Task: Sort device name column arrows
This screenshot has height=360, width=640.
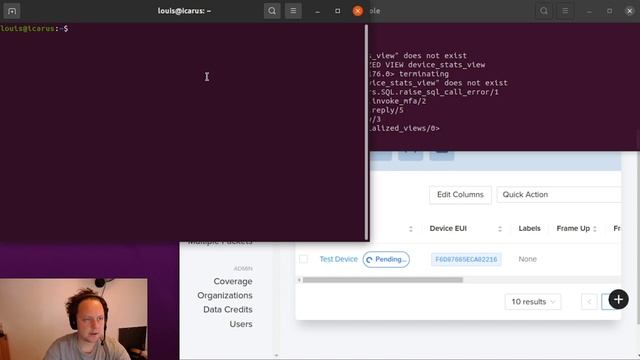Action: (x=411, y=229)
